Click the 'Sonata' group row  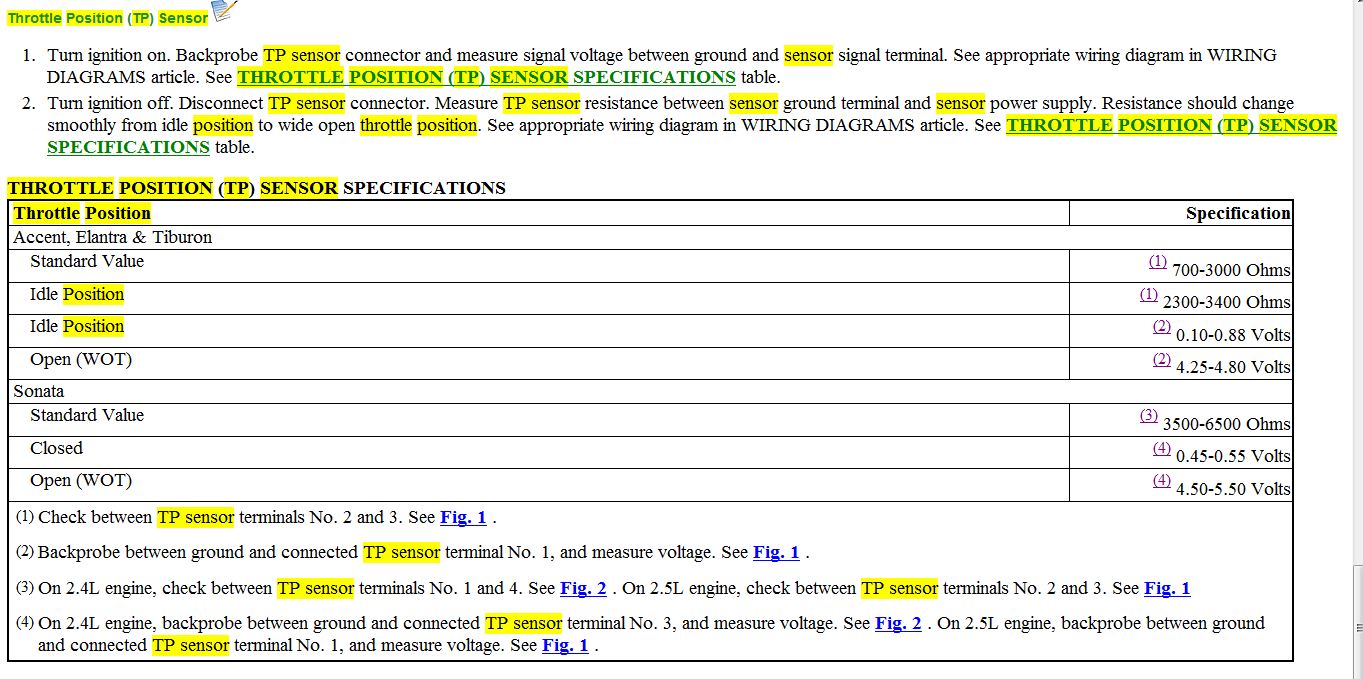[650, 392]
